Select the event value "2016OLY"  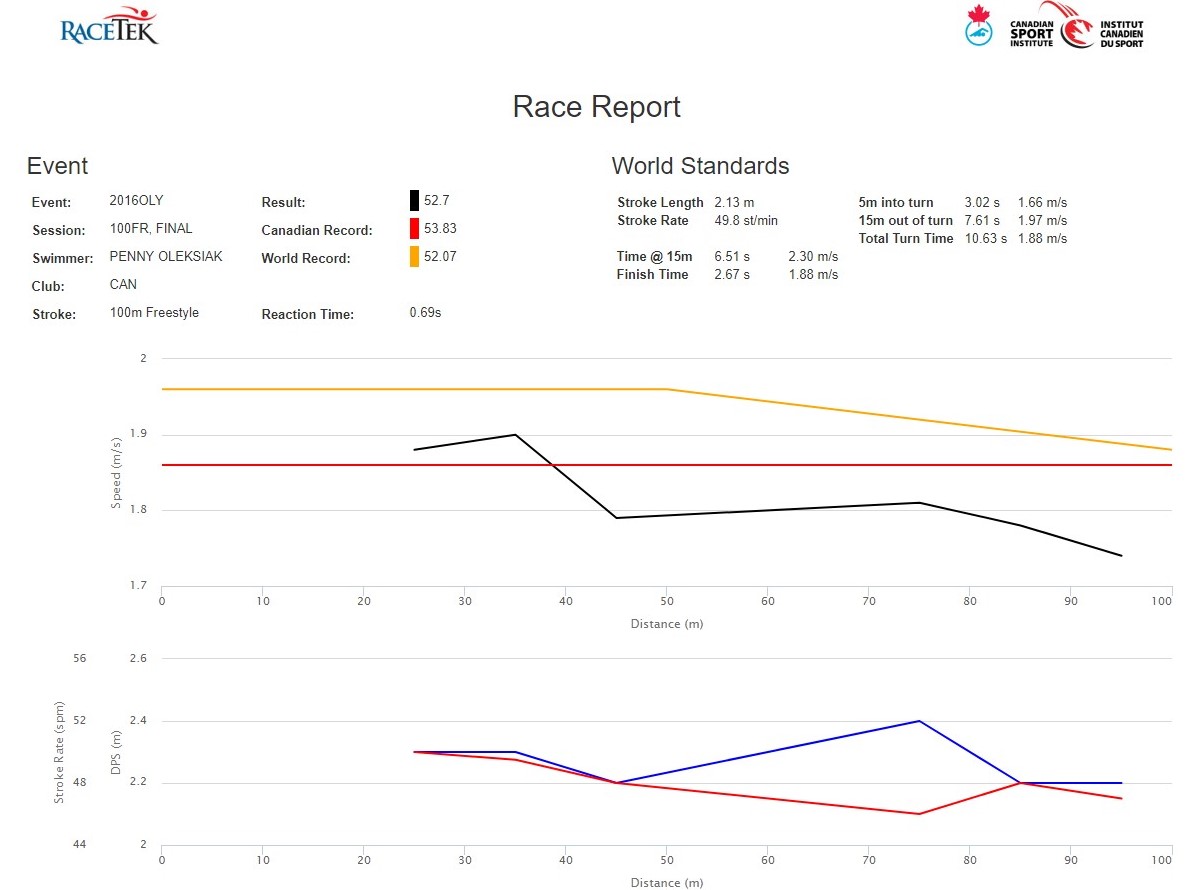tap(136, 200)
